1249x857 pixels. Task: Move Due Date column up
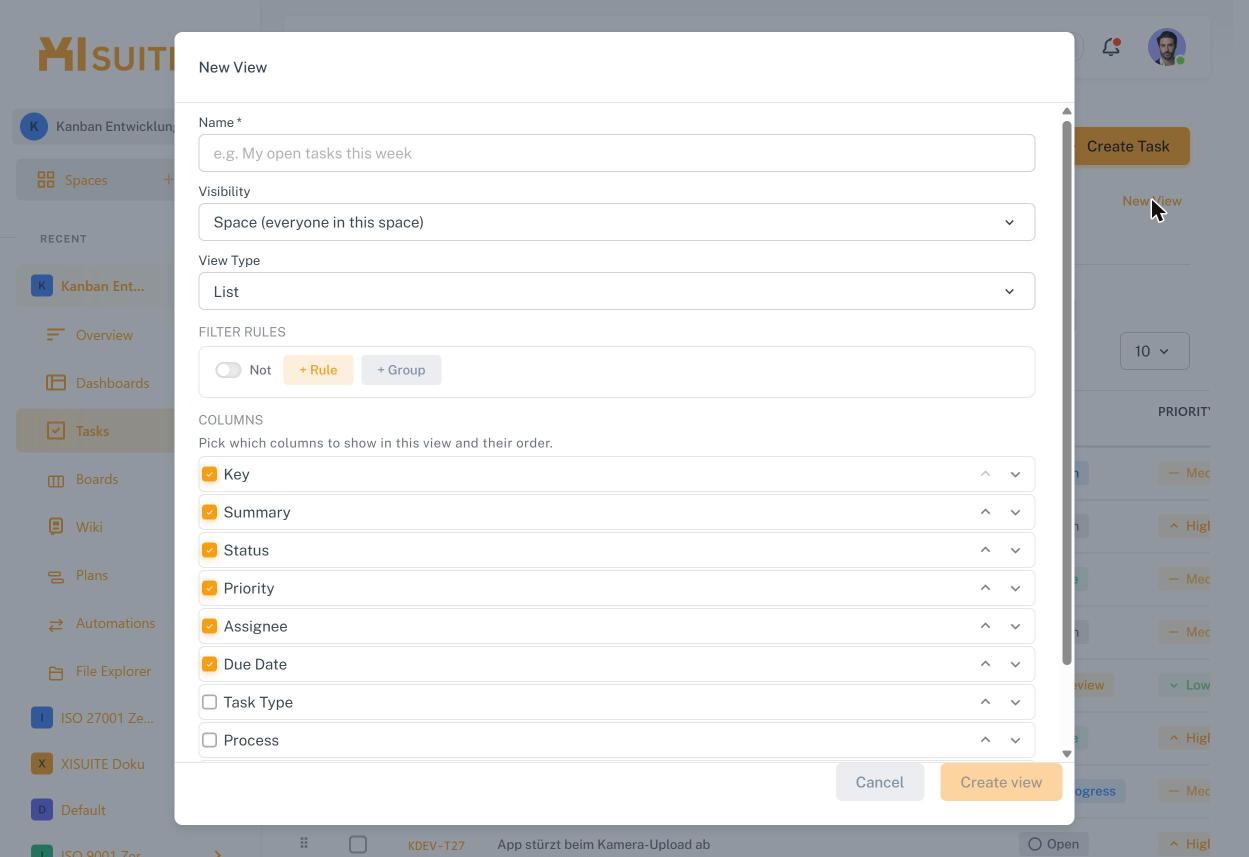click(x=985, y=664)
